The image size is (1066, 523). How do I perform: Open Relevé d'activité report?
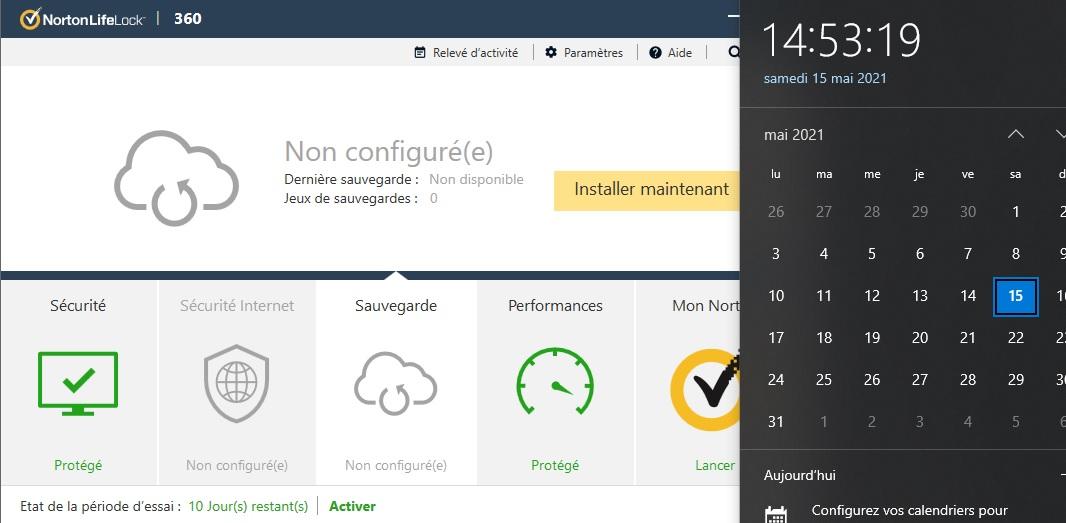point(475,52)
